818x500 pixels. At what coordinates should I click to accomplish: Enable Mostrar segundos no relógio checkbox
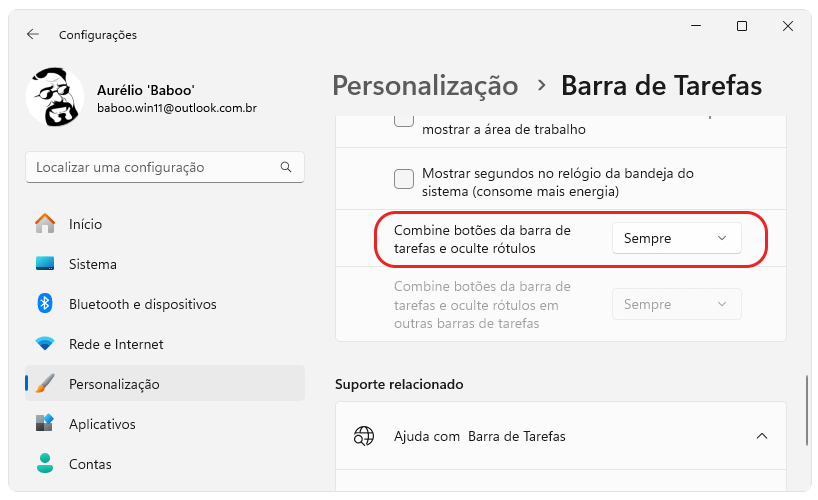coord(404,179)
